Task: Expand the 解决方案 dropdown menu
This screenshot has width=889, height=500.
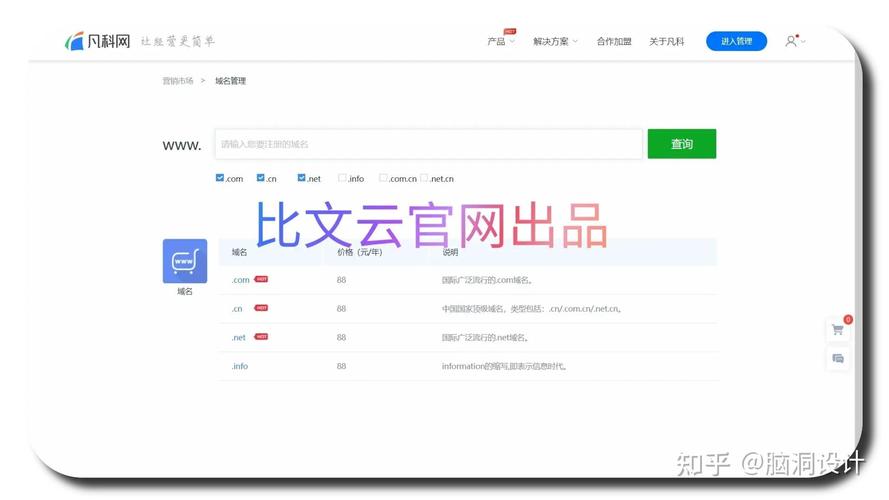Action: [555, 41]
